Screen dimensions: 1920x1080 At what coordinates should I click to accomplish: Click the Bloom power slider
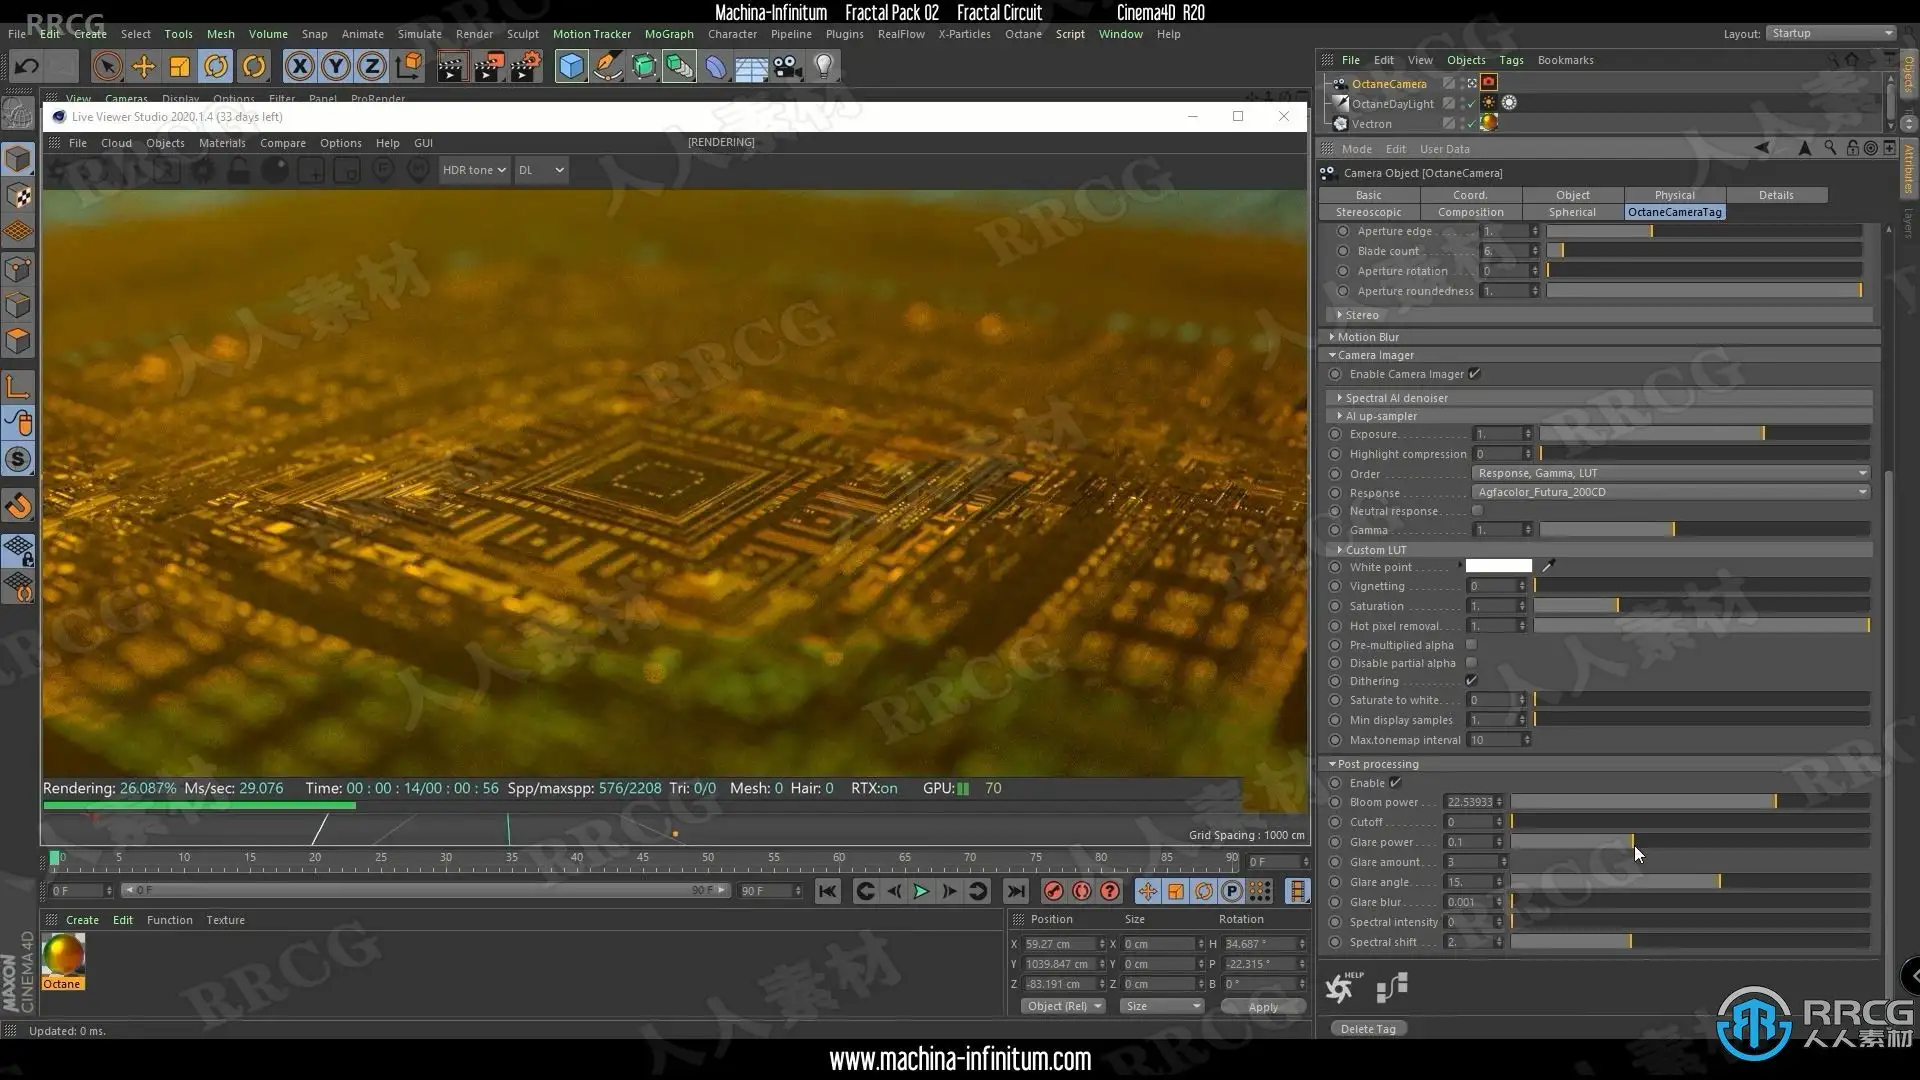(x=1689, y=802)
